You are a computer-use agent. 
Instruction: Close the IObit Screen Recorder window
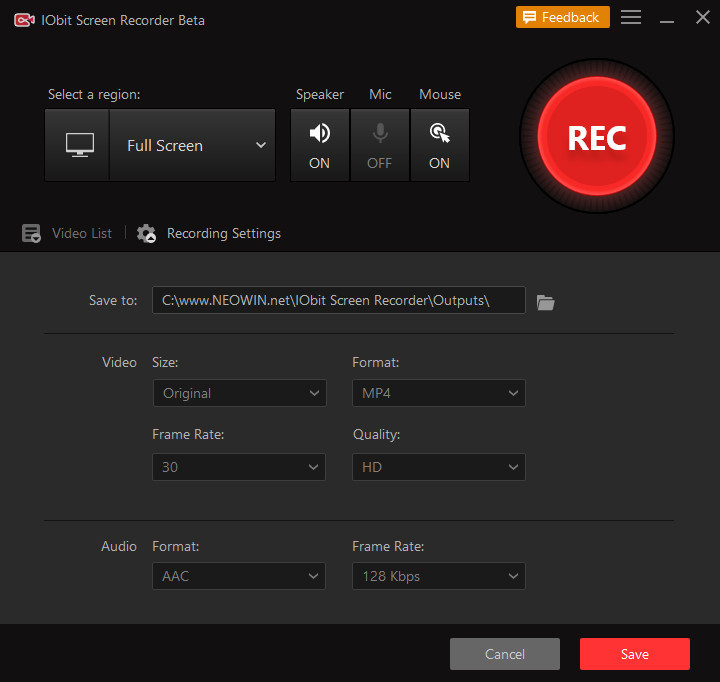point(702,18)
